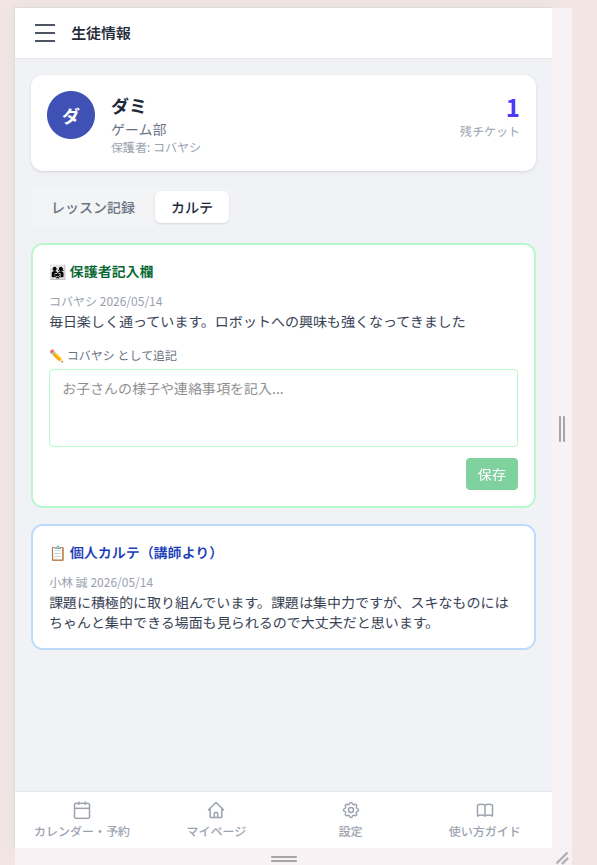
Task: Click student name ダミ
Action: [129, 105]
